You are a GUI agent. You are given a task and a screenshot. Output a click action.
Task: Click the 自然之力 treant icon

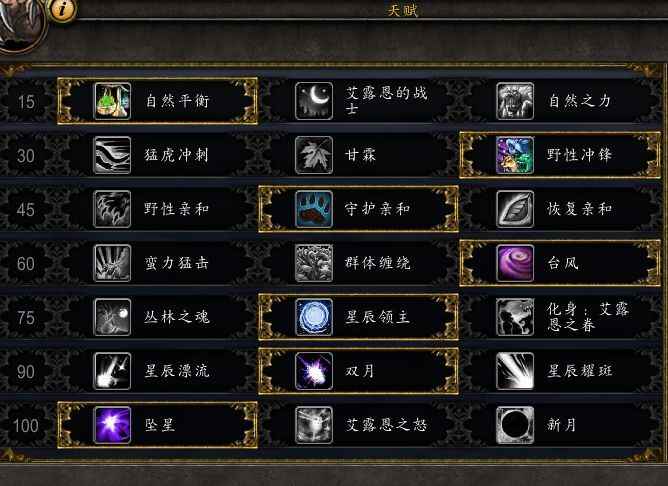(x=515, y=101)
